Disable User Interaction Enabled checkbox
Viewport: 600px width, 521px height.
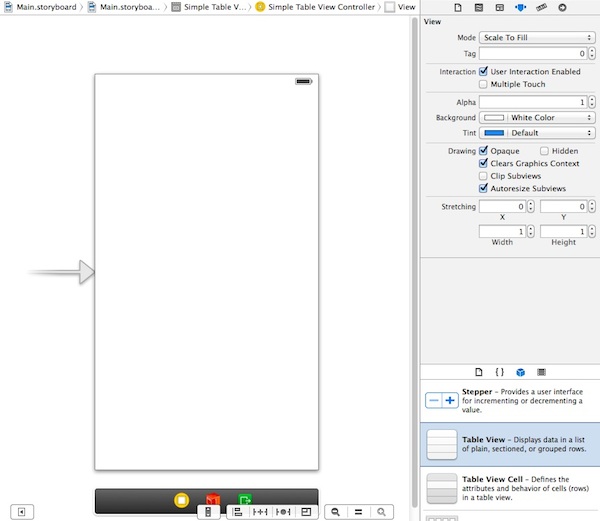pyautogui.click(x=484, y=72)
